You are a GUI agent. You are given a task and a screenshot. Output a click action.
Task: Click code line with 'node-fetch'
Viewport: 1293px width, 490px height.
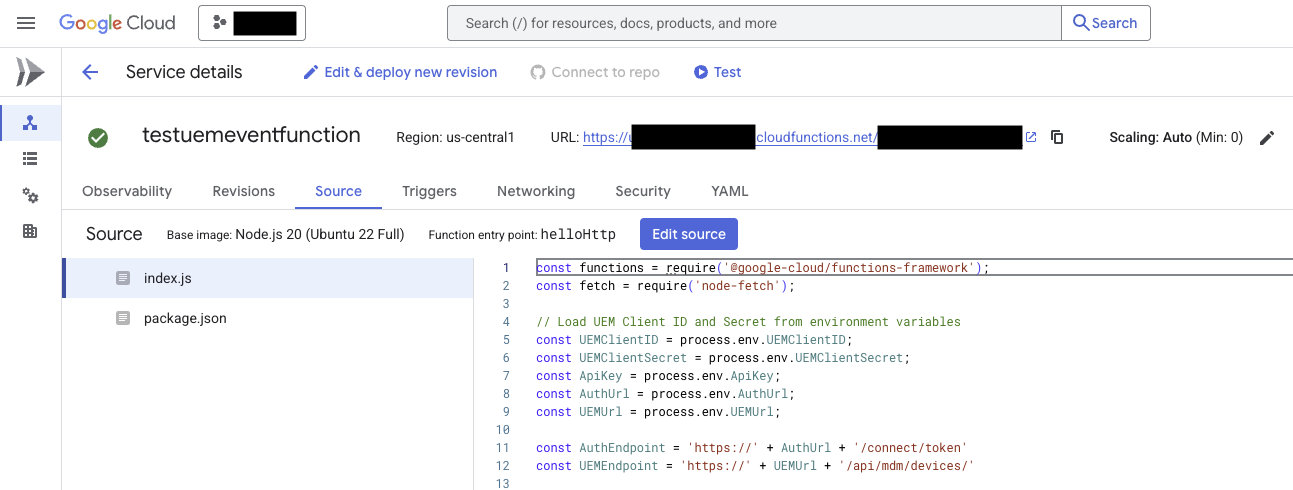(x=665, y=286)
